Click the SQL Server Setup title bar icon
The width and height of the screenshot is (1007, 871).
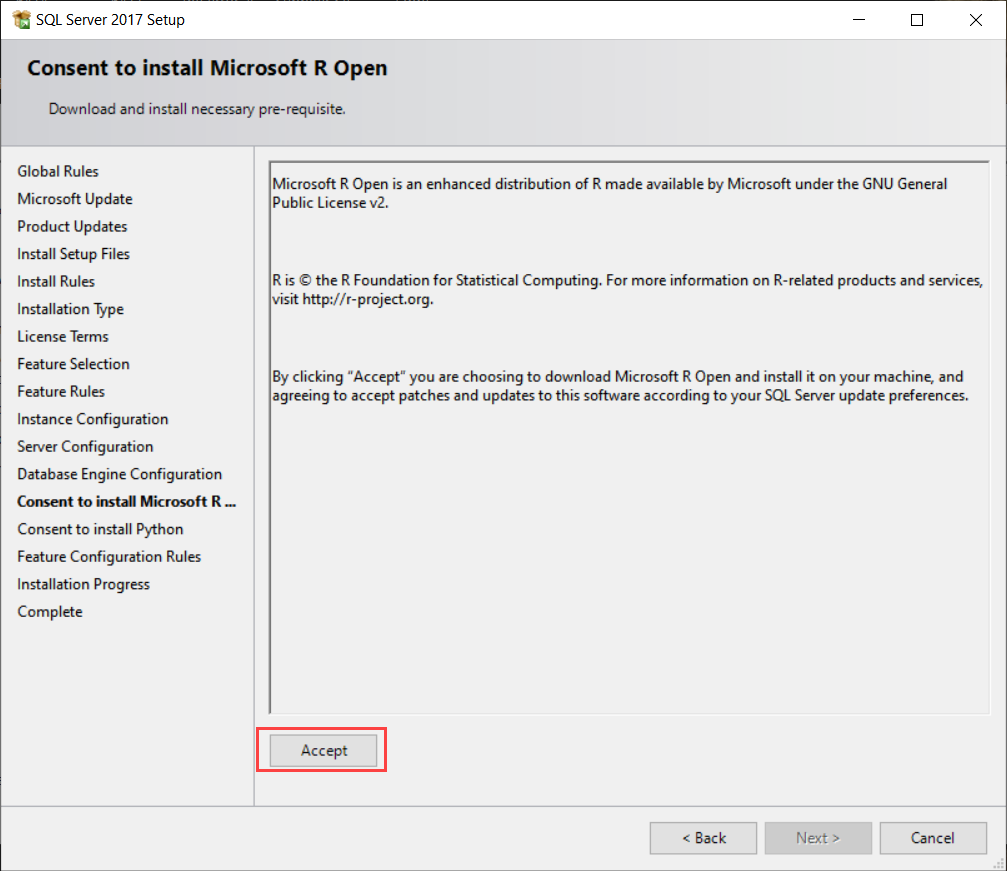point(20,19)
